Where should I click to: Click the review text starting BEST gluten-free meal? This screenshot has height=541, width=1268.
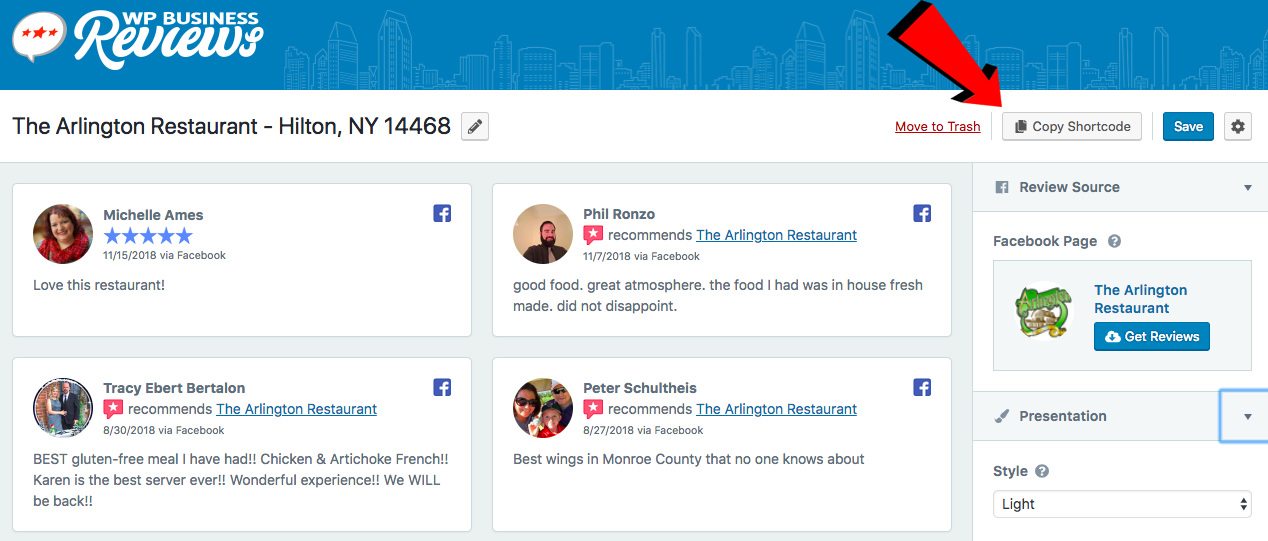point(242,480)
